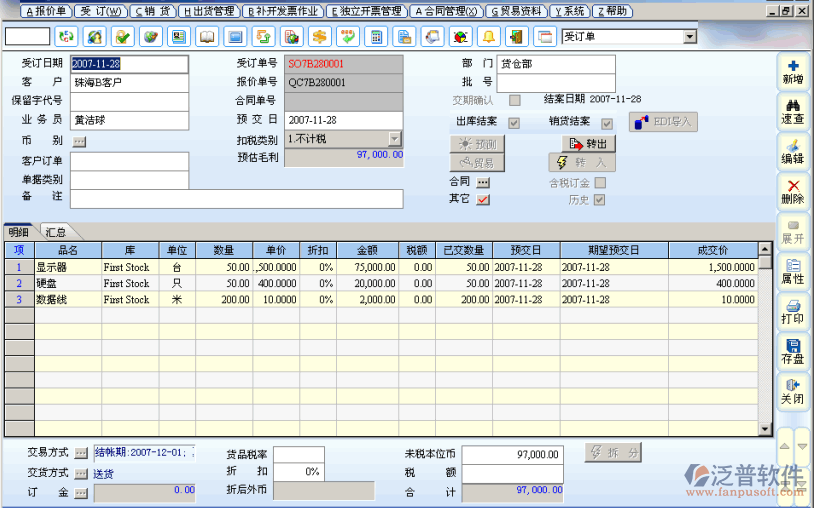Click the 速查 (Quick search) binoculars icon
Image resolution: width=814 pixels, height=508 pixels.
click(792, 111)
